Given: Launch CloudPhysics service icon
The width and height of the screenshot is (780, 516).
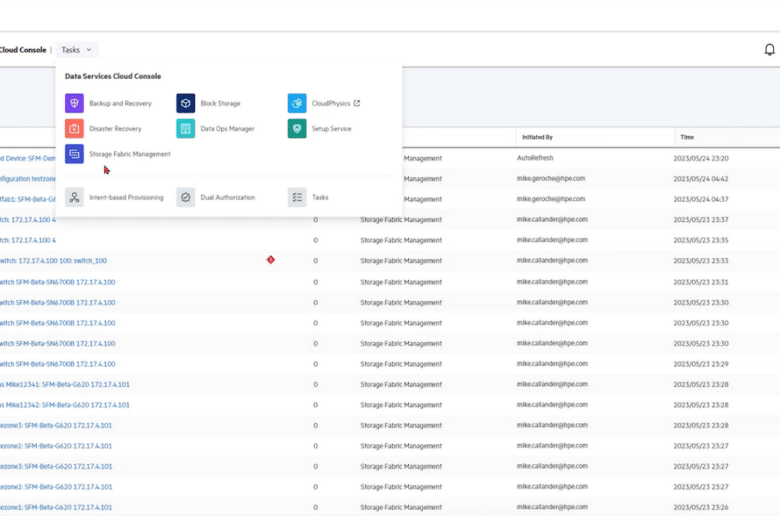Looking at the screenshot, I should [x=297, y=103].
